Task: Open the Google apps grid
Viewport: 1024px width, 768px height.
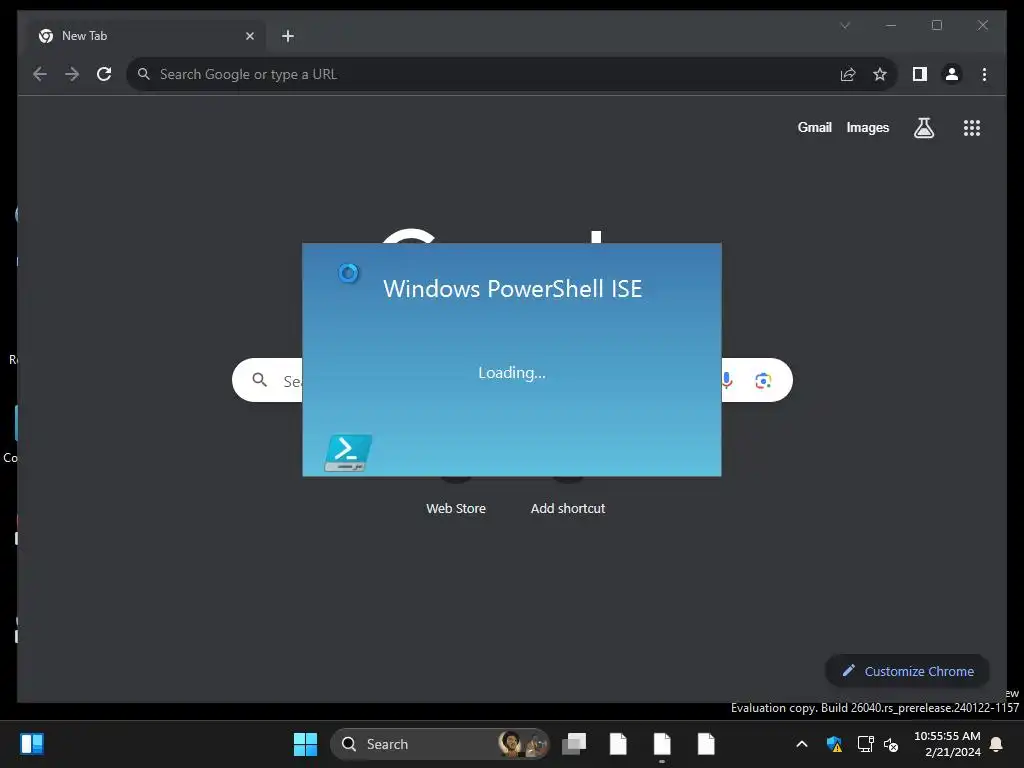Action: 972,128
